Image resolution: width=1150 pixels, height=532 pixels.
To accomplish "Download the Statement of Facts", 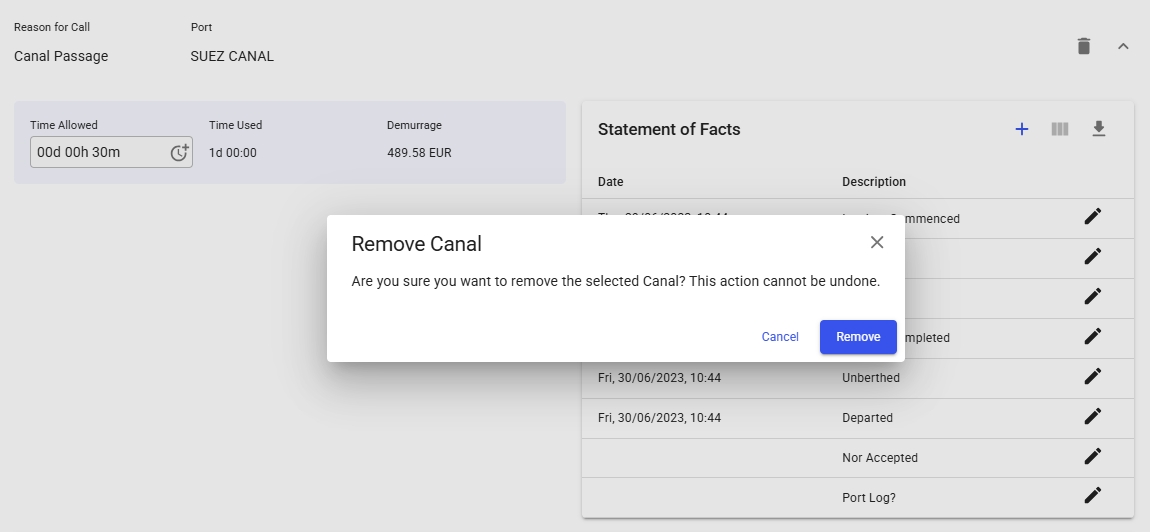I will [1098, 129].
